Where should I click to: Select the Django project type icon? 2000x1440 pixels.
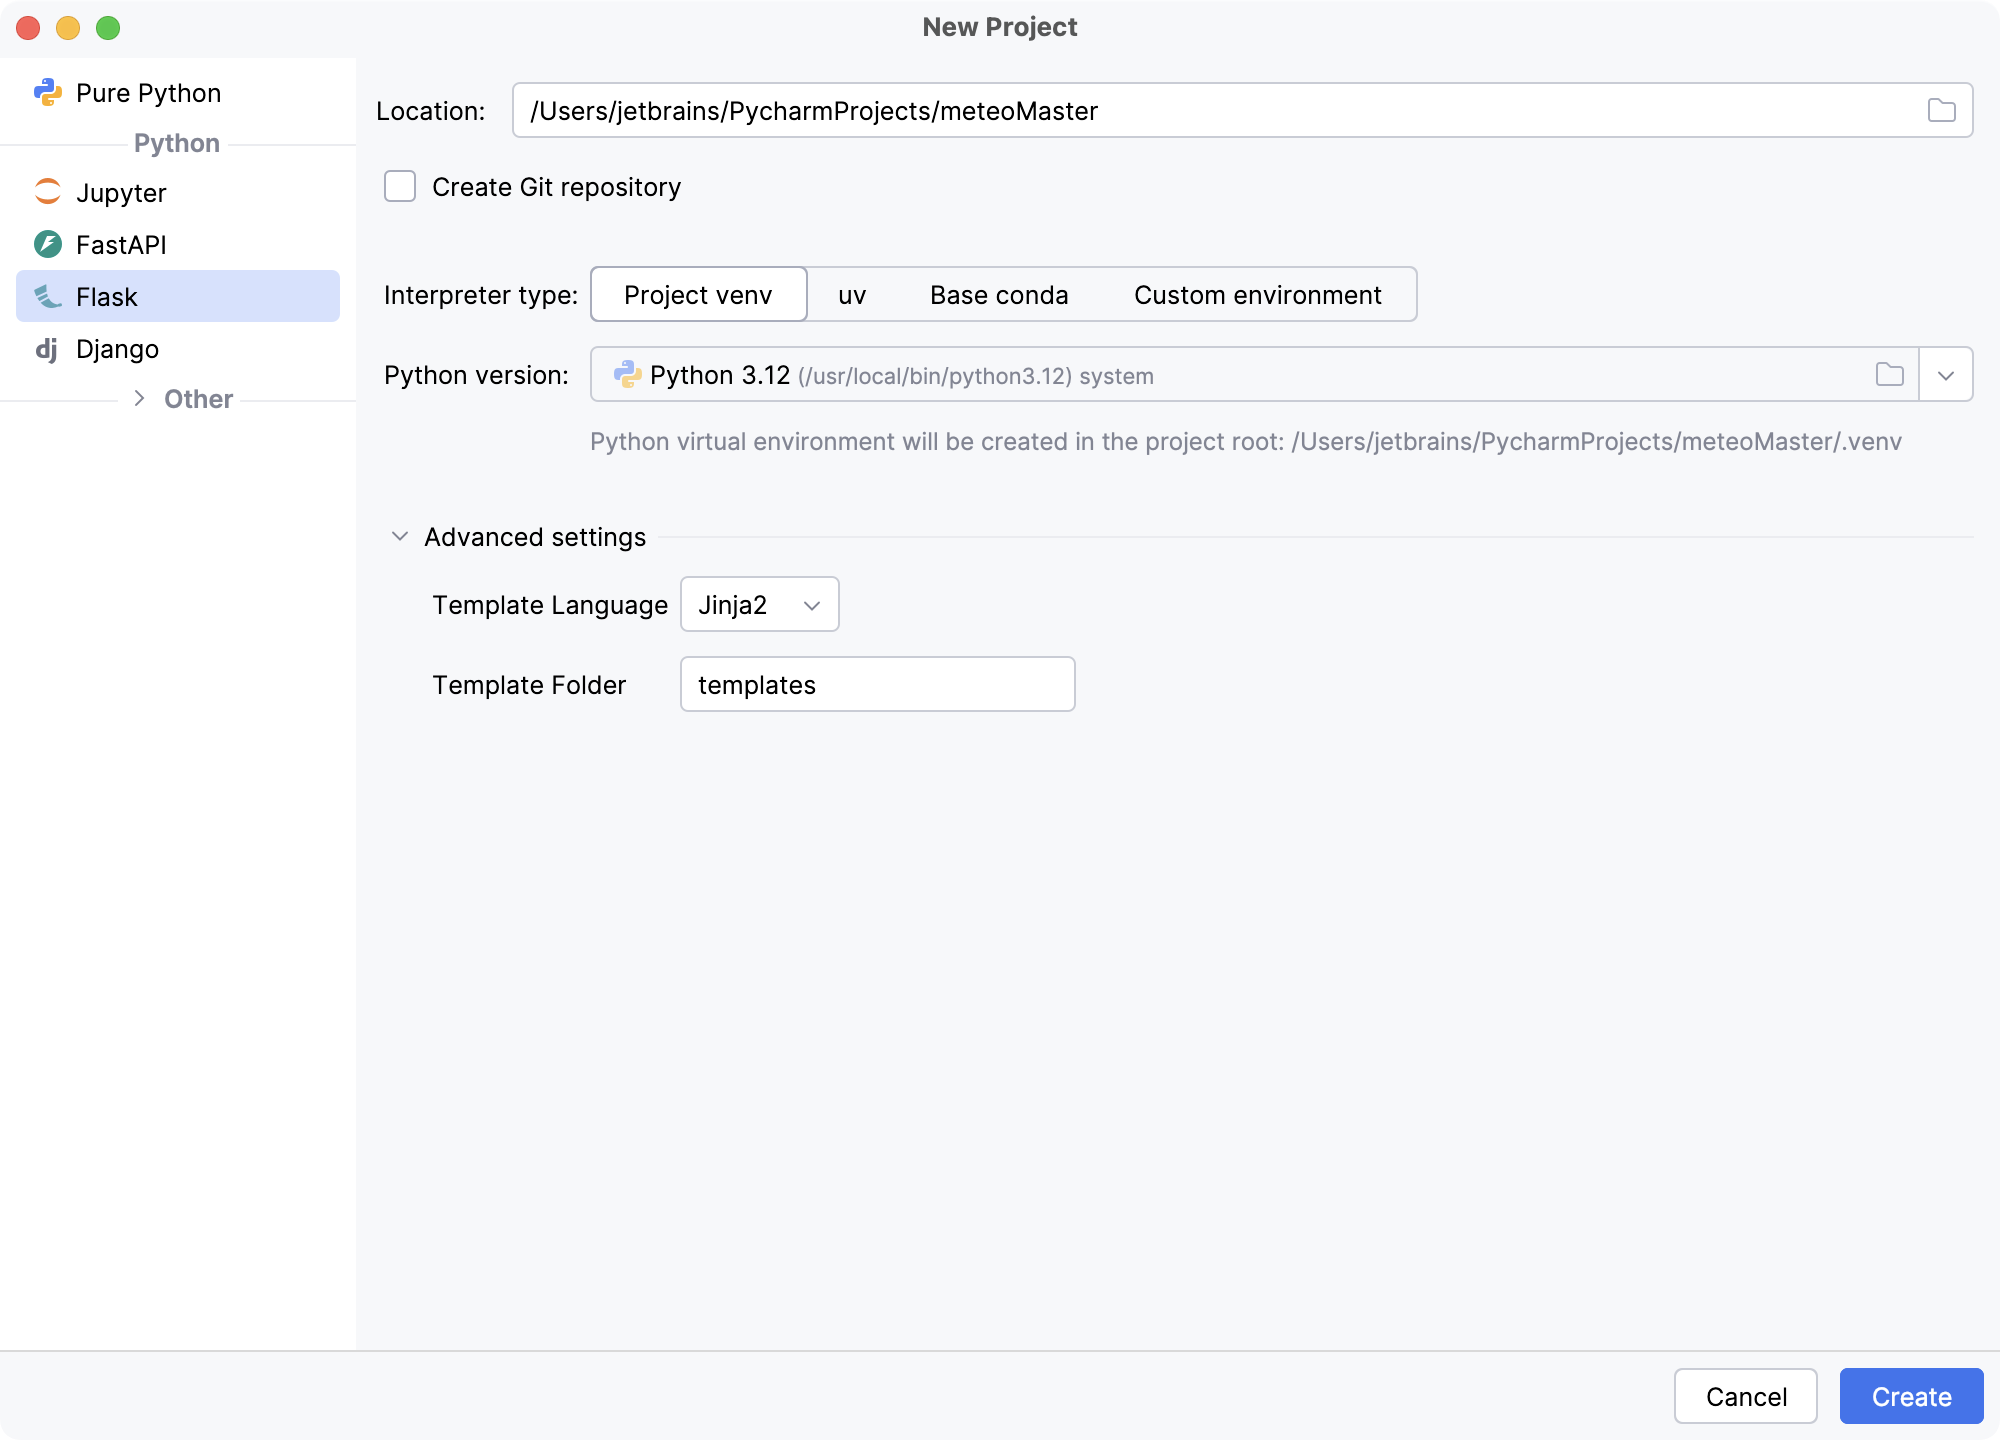click(x=48, y=349)
